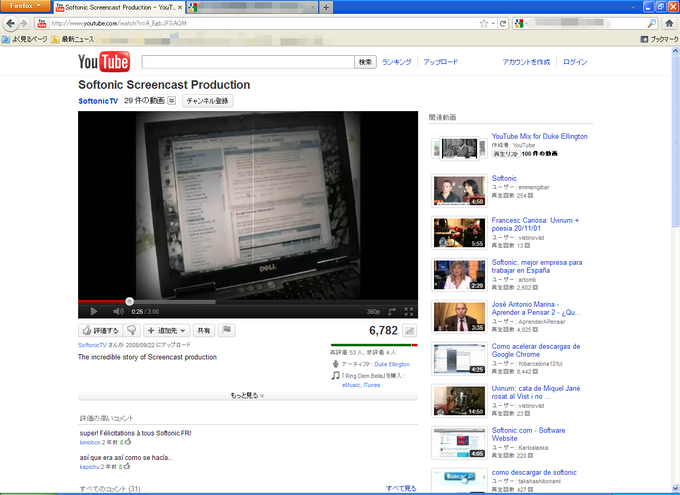Viewport: 680px width, 495px height.
Task: Click the ログイン link
Action: pyautogui.click(x=575, y=62)
